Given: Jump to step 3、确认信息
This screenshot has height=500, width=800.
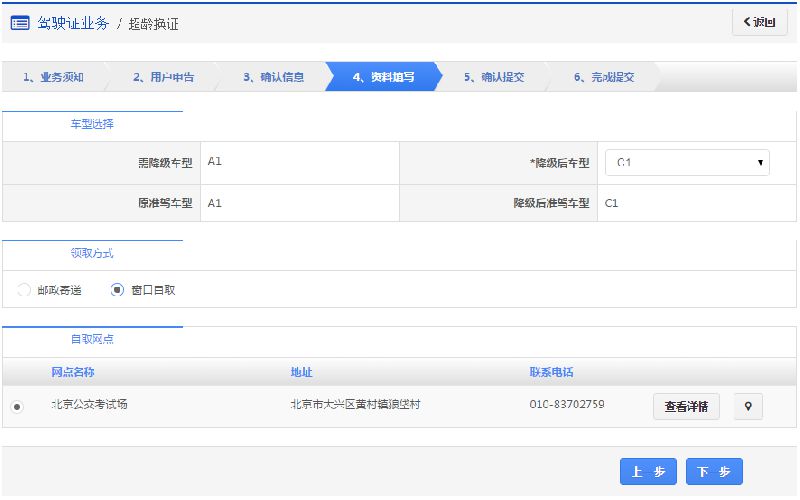Looking at the screenshot, I should coord(273,77).
